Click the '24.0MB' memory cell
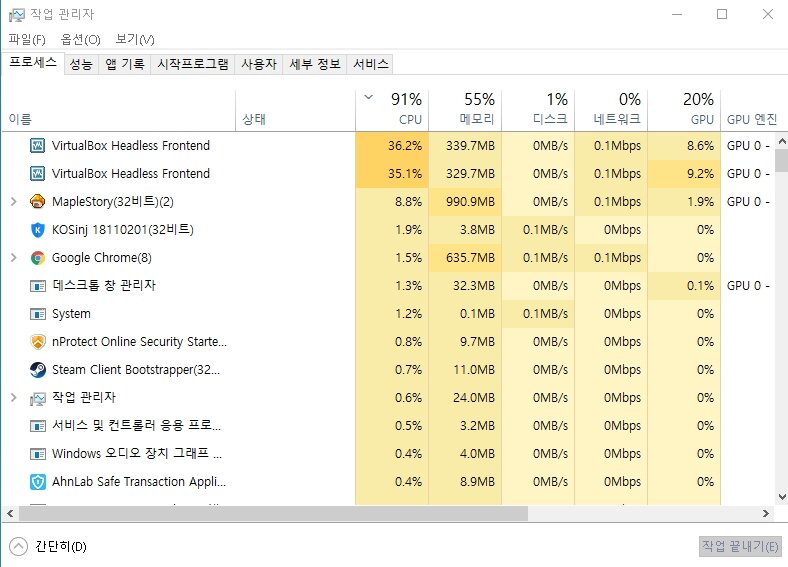Viewport: 788px width, 567px height. [465, 398]
